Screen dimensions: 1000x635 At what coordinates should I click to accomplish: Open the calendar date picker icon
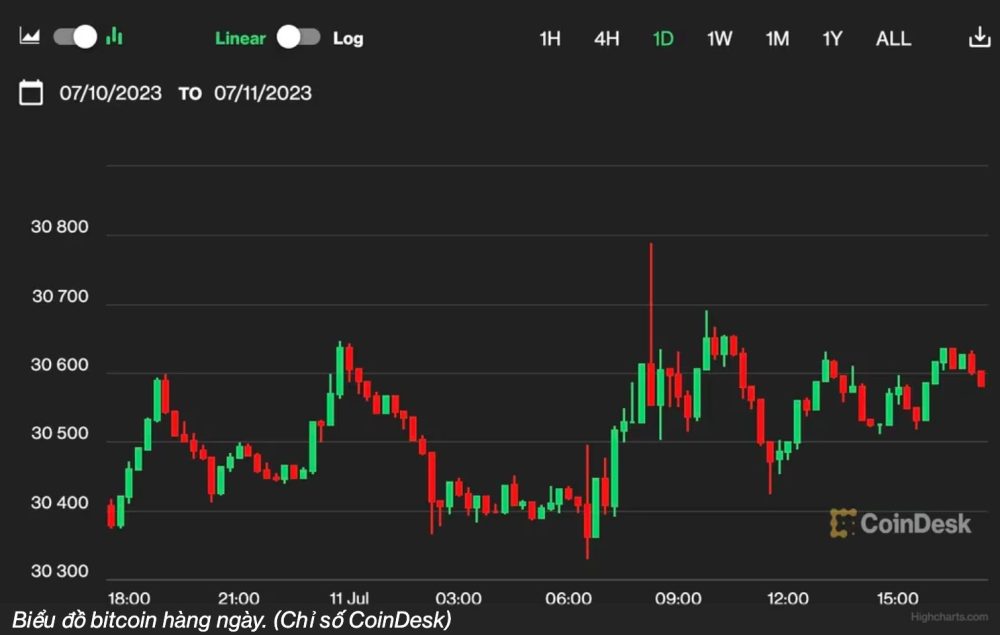[31, 92]
